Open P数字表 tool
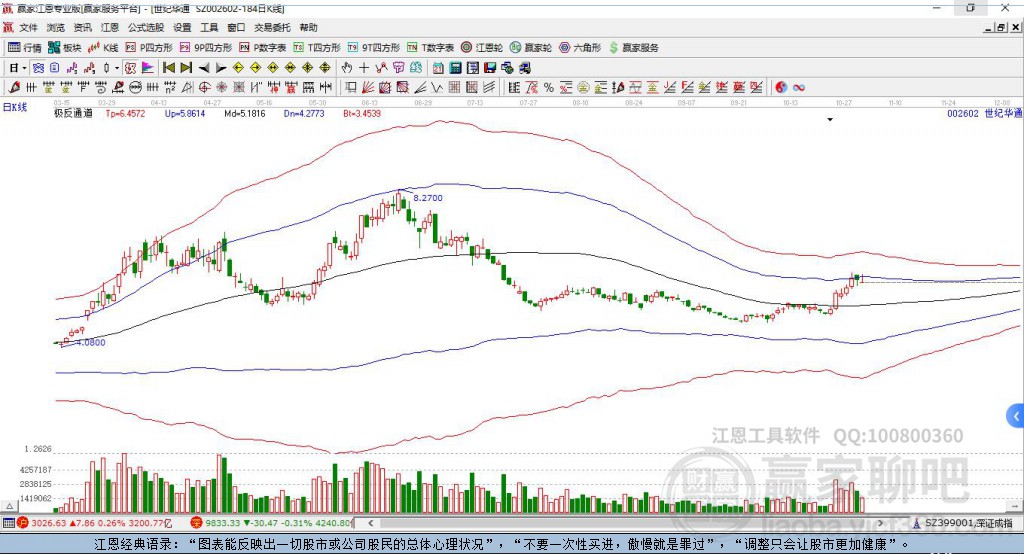1024x554 pixels. [263, 48]
